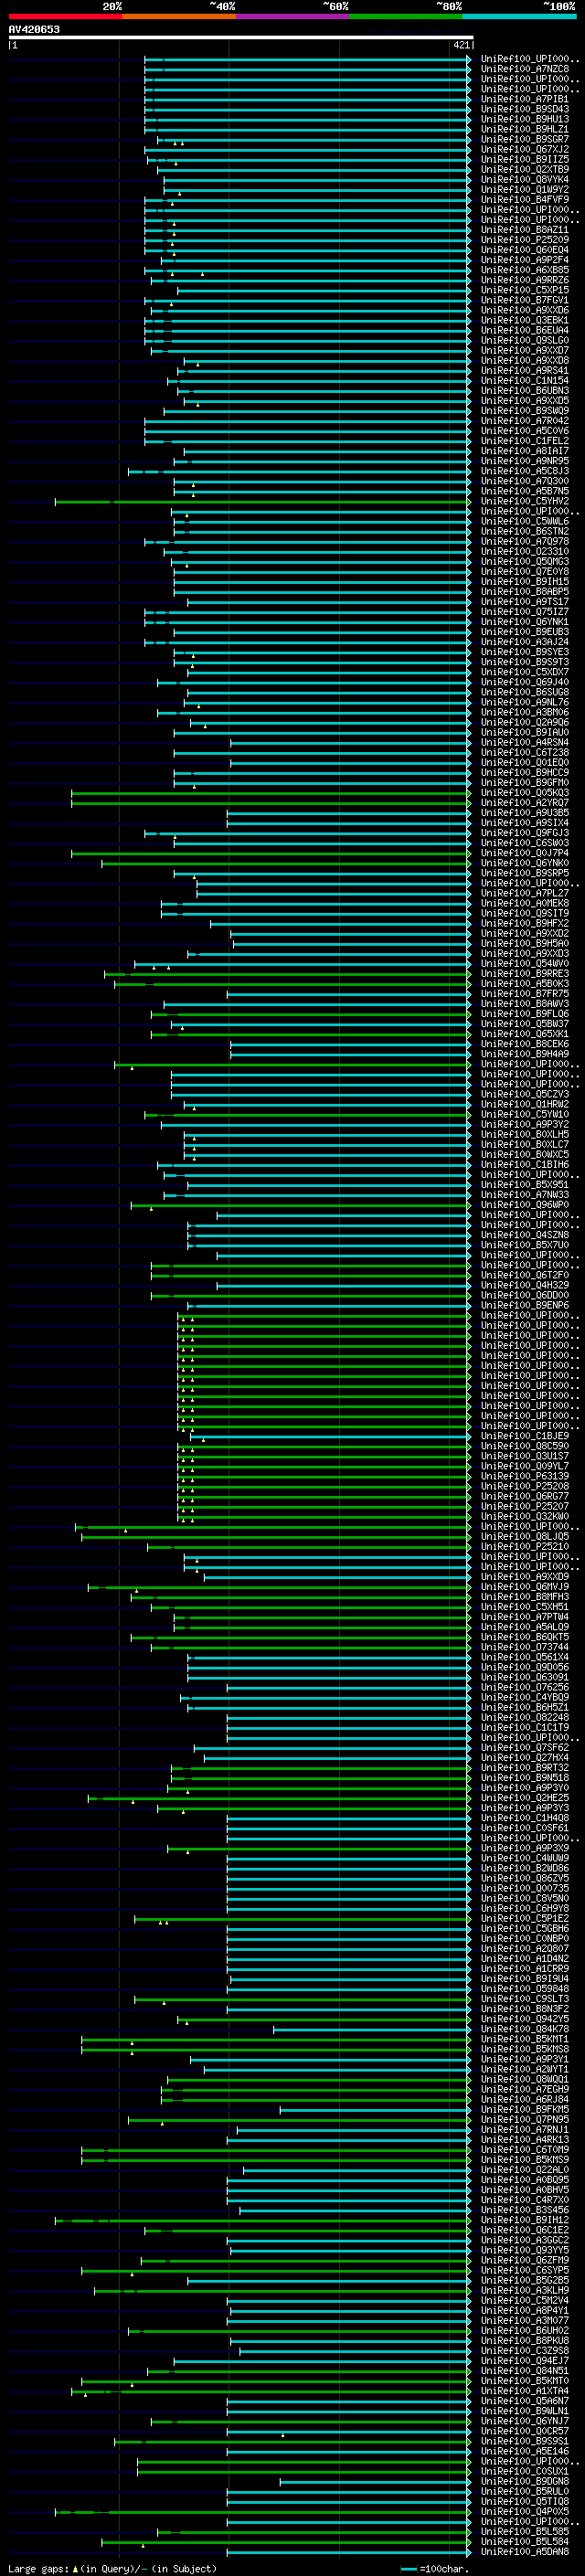Select the UniRef100_B9SWQ9 label
585x2576 pixels.
pos(525,411)
